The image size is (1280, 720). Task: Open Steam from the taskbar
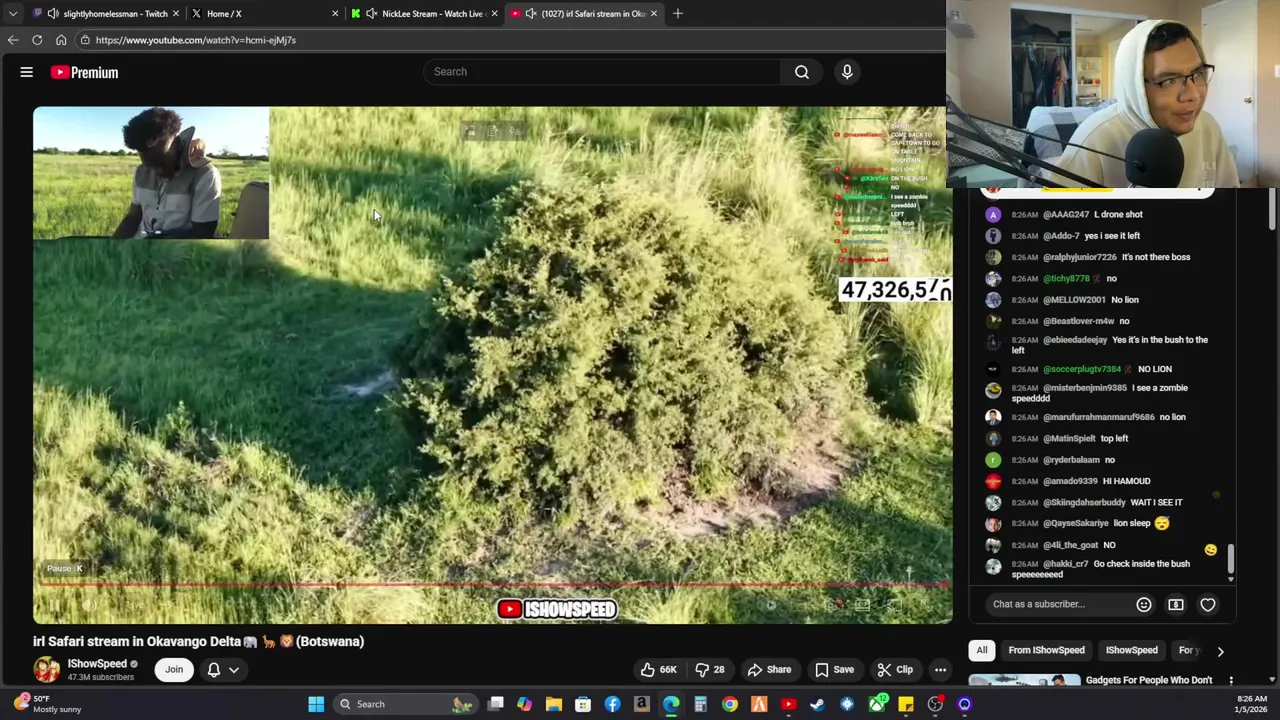tap(817, 704)
